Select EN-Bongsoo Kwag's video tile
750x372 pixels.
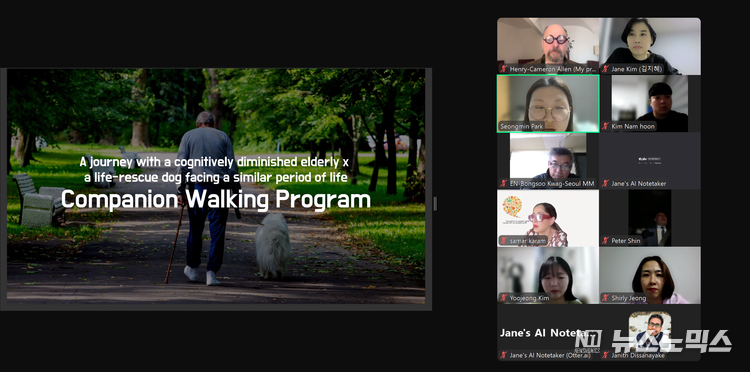tap(548, 161)
